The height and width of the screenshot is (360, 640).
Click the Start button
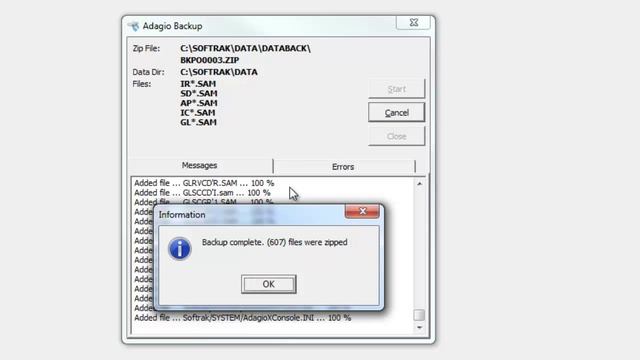(396, 89)
